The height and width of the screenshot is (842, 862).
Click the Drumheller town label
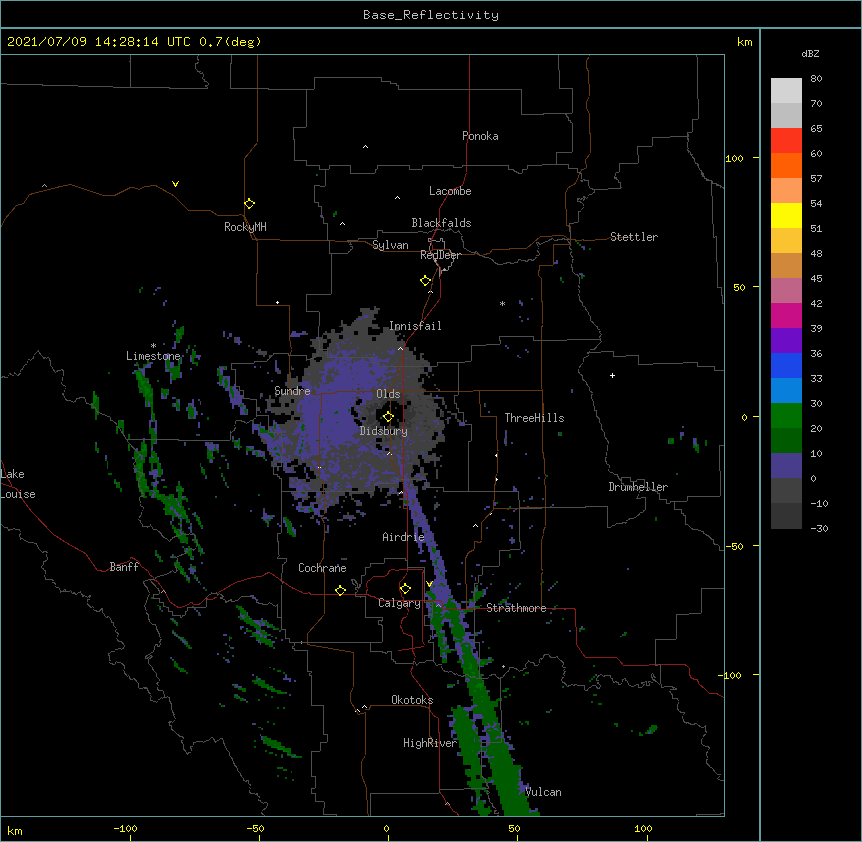[638, 487]
